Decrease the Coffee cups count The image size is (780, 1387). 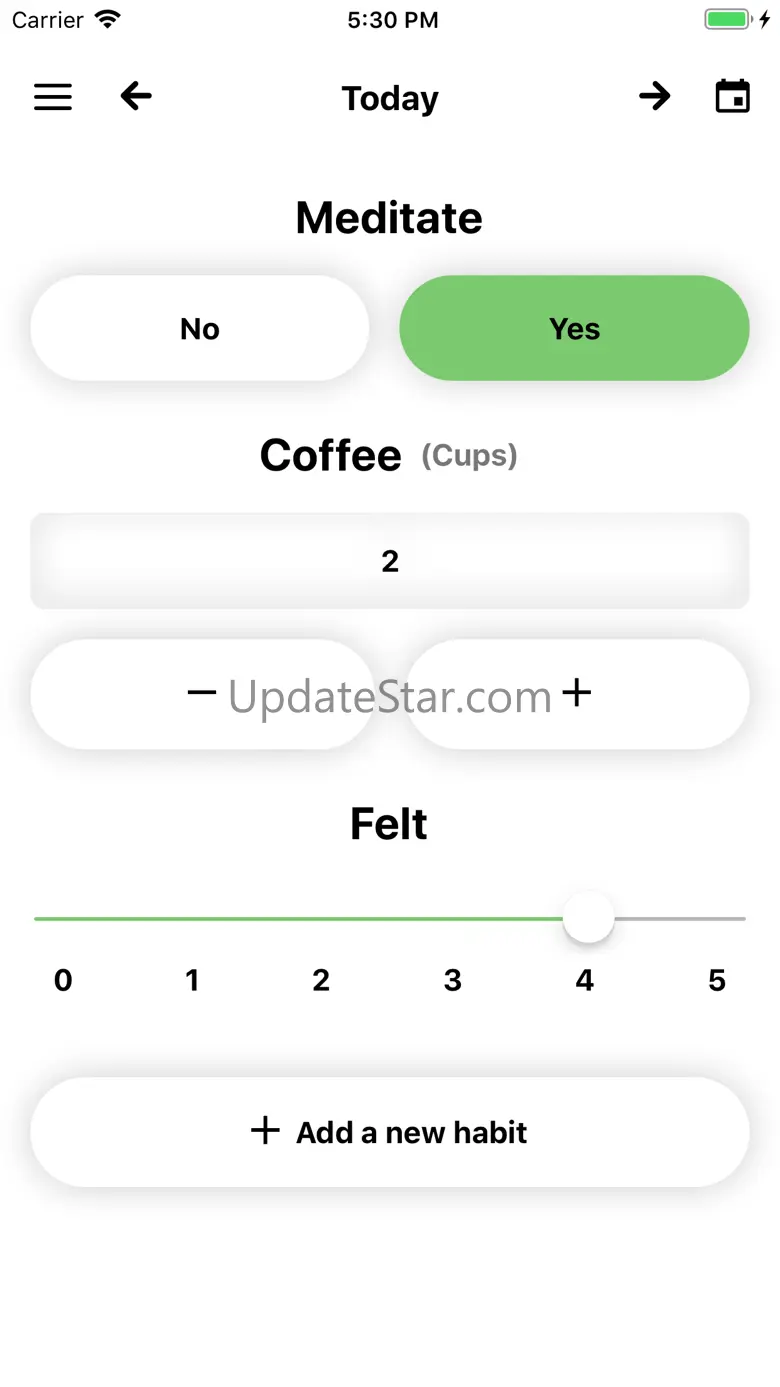click(201, 693)
